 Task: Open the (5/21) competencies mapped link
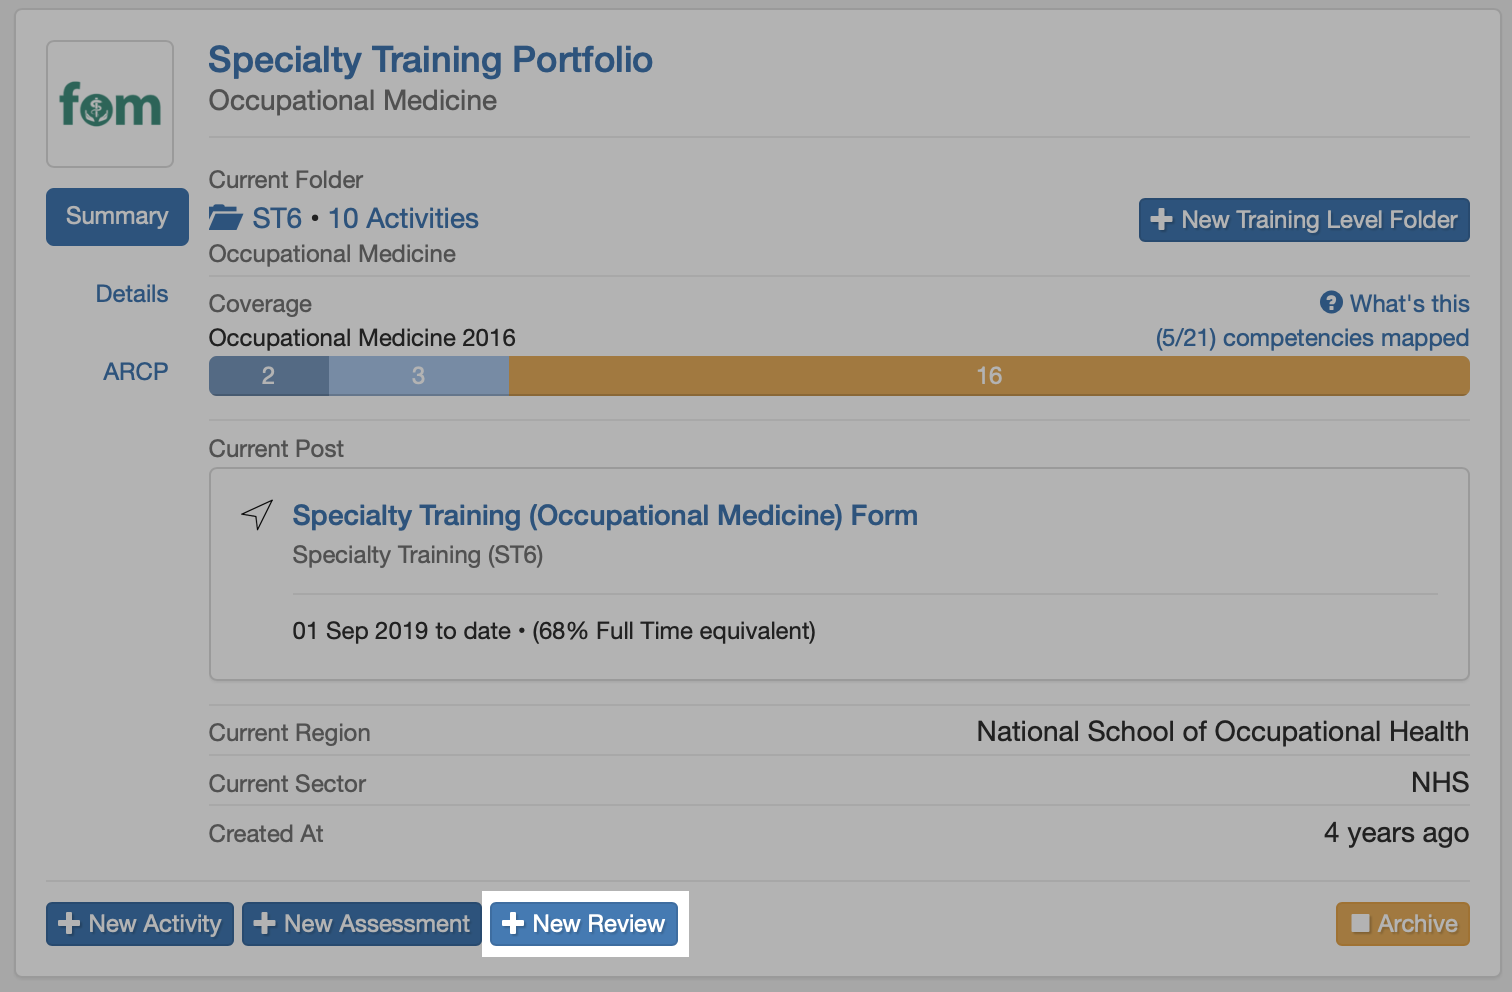pos(1312,338)
